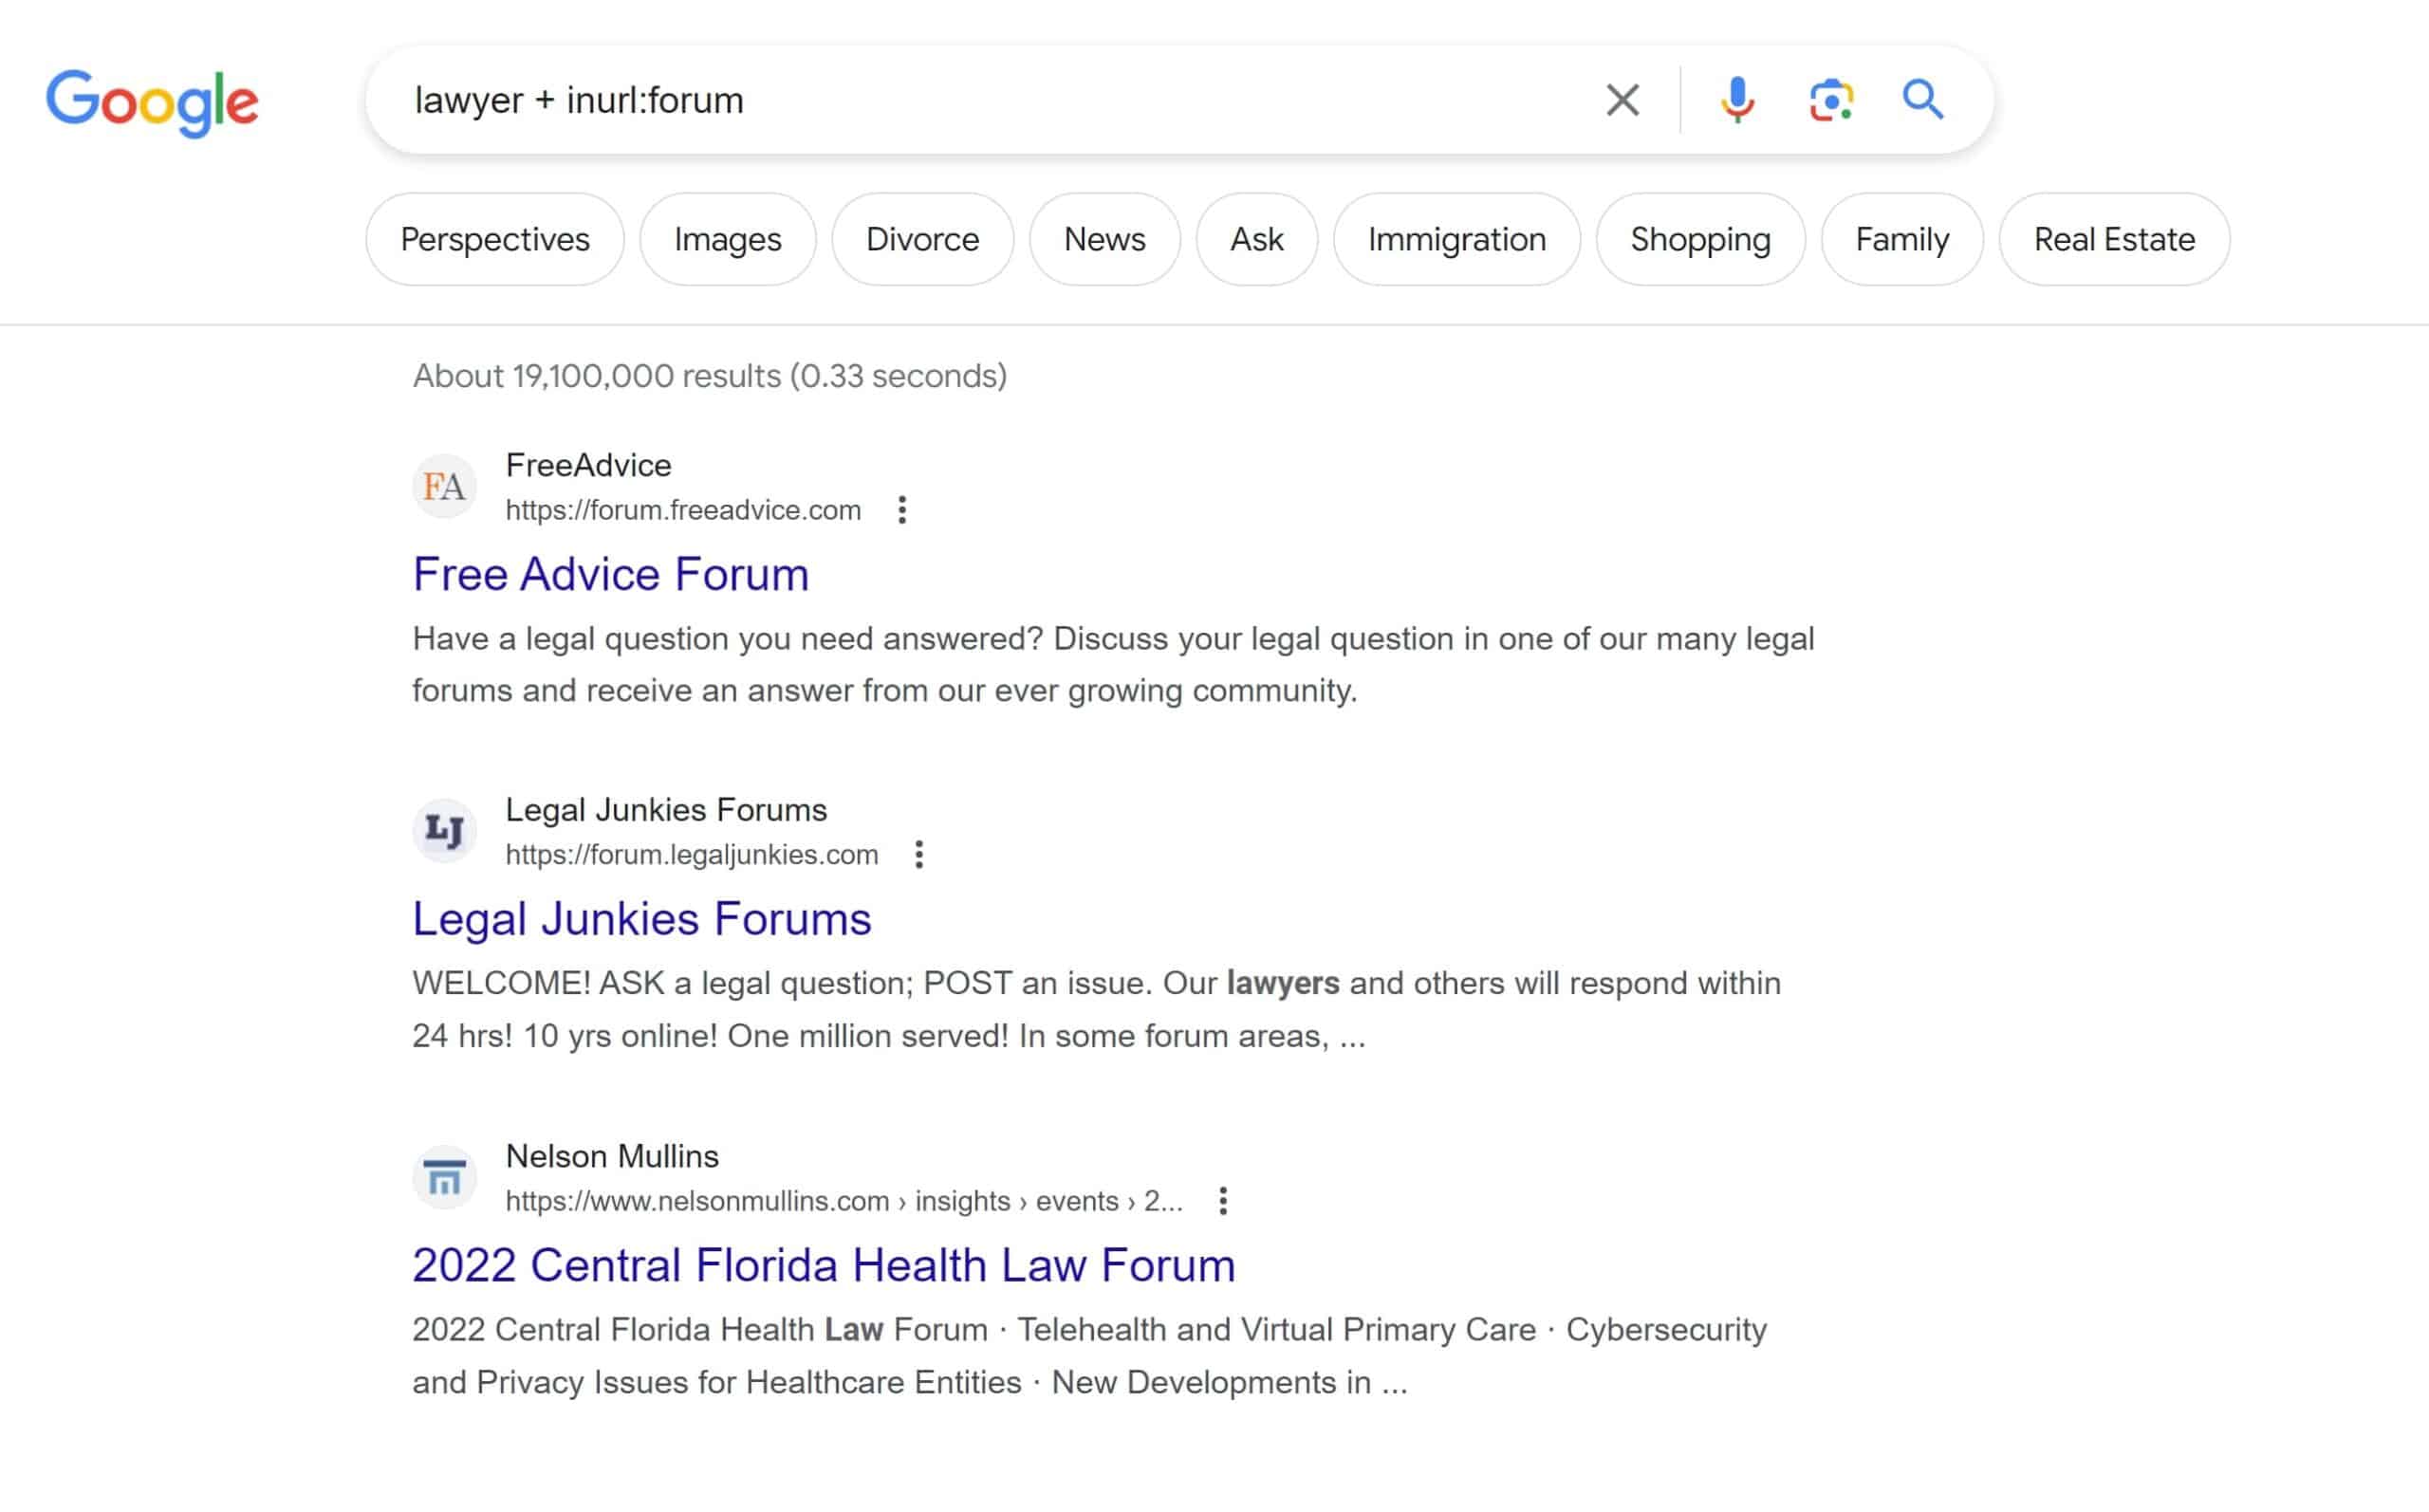Click the Legal Junkies favicon
Screen dimensions: 2429x1512
click(x=444, y=831)
